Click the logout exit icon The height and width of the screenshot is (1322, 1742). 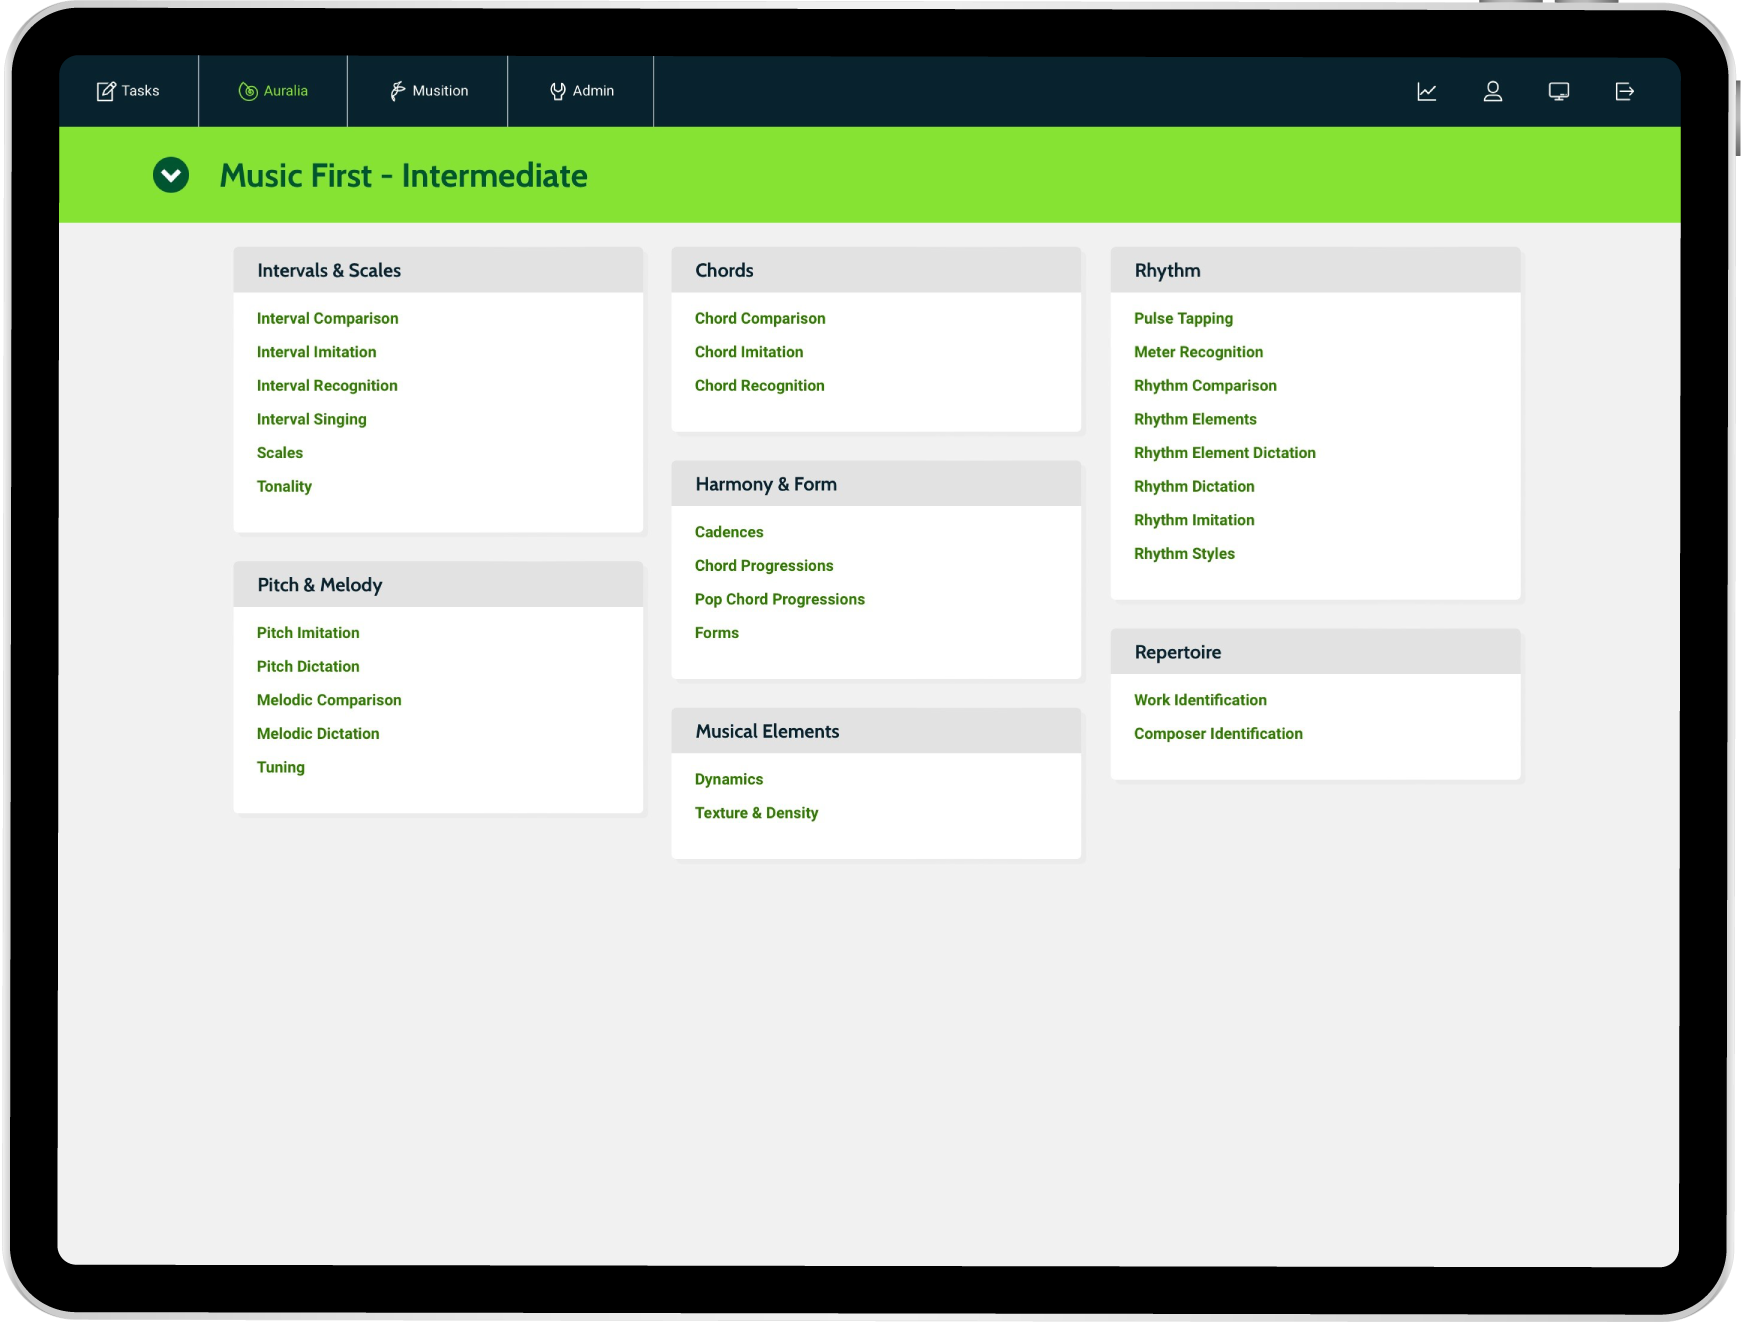1625,92
